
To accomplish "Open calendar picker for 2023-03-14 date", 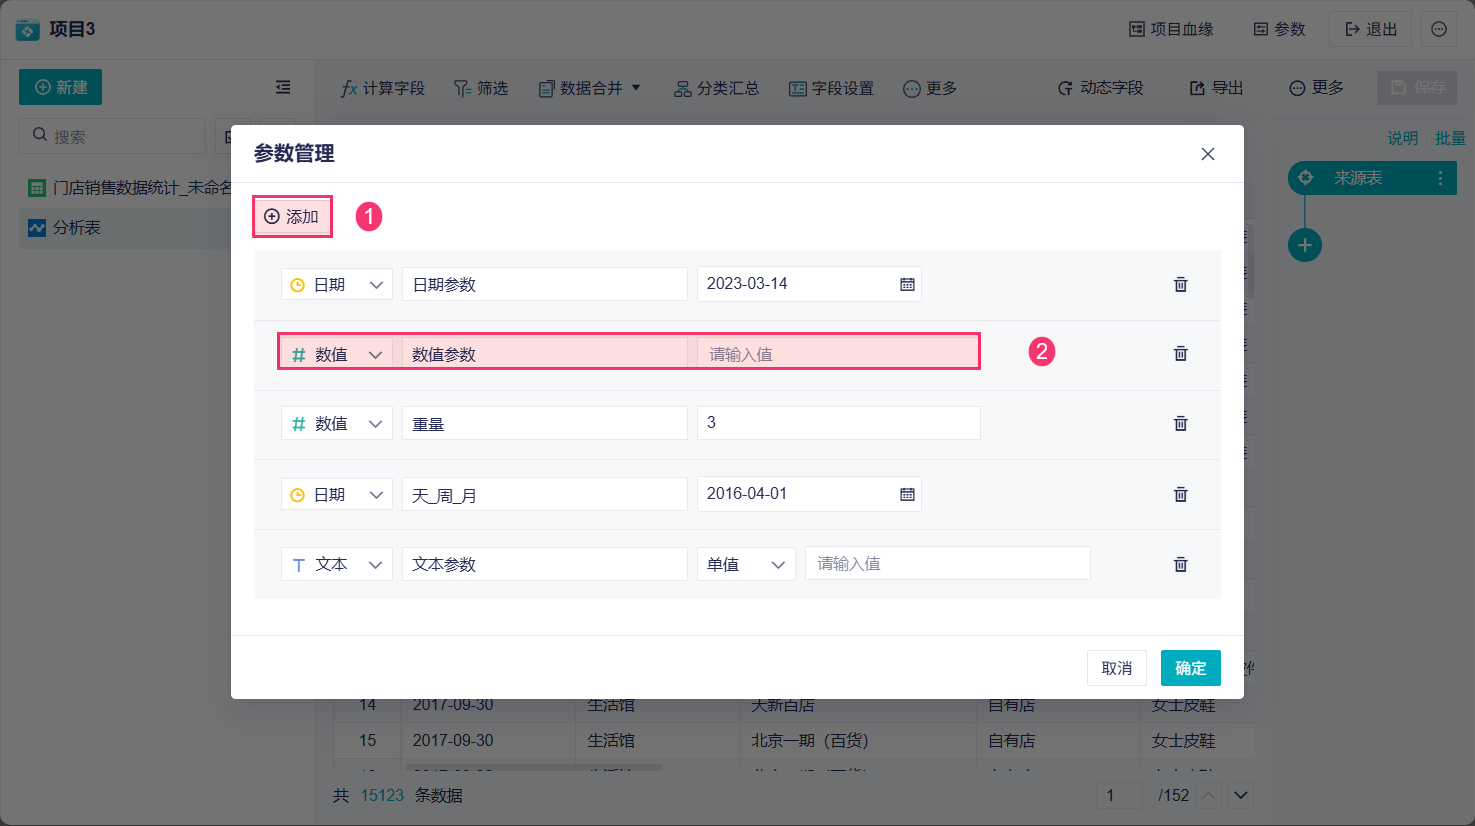I will (x=907, y=285).
